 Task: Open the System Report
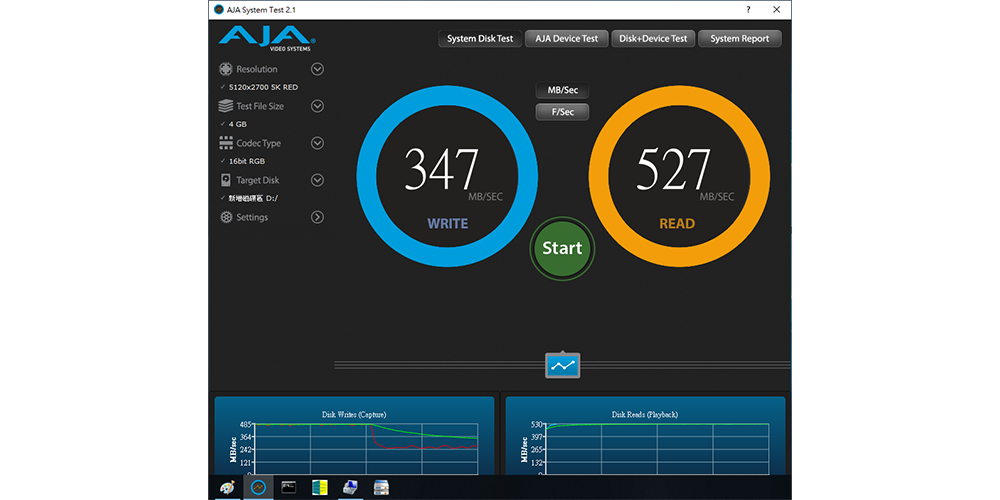[x=739, y=39]
